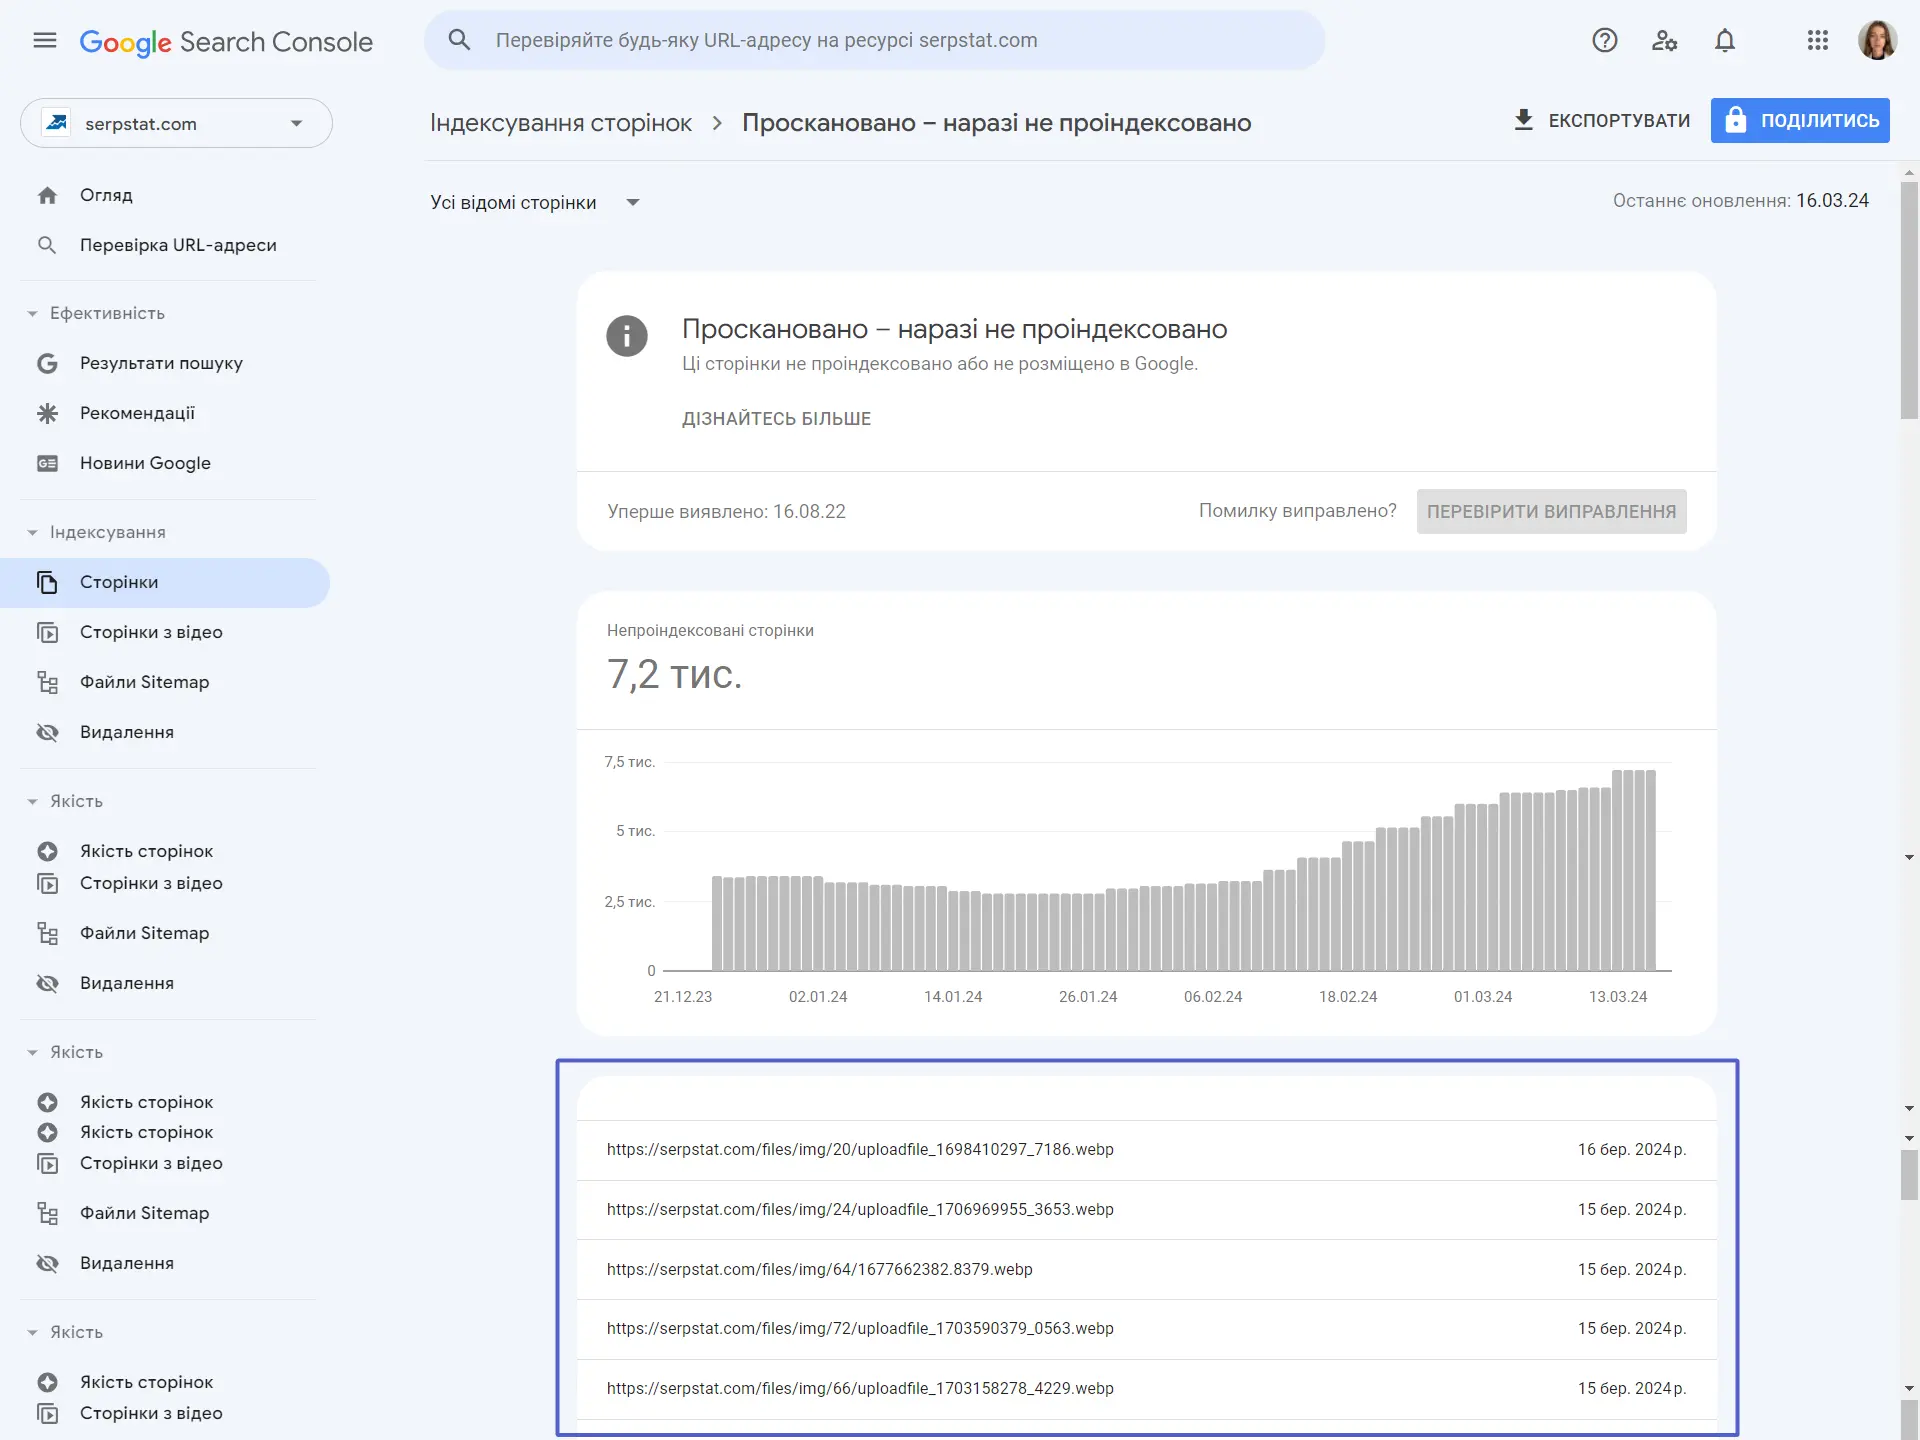This screenshot has width=1920, height=1440.
Task: Click the account profile avatar
Action: [1877, 40]
